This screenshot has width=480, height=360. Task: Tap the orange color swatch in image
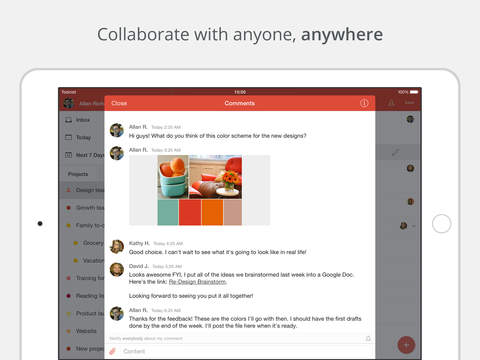212,212
